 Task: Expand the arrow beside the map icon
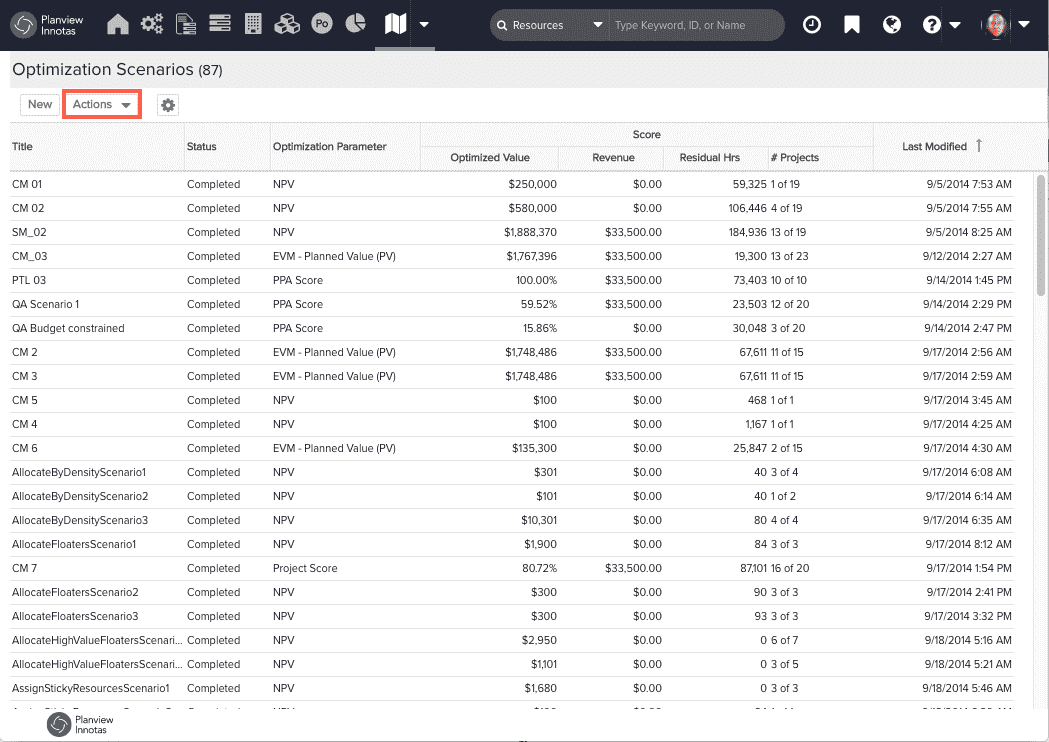pyautogui.click(x=423, y=25)
